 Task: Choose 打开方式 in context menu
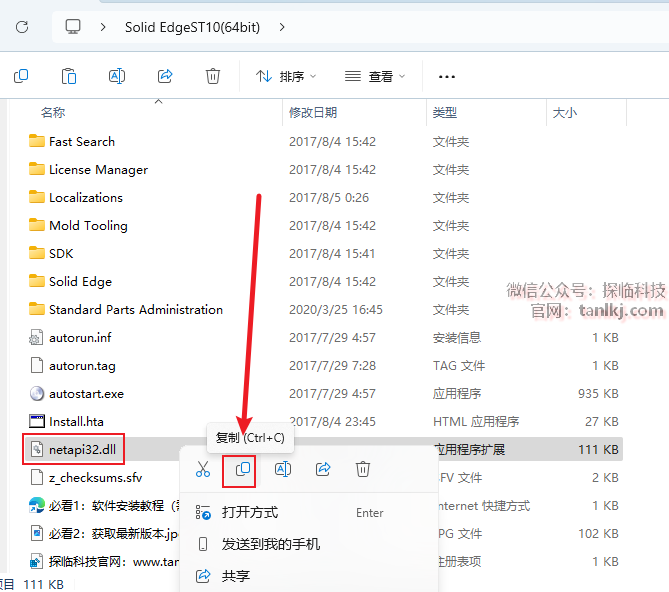tap(309, 512)
